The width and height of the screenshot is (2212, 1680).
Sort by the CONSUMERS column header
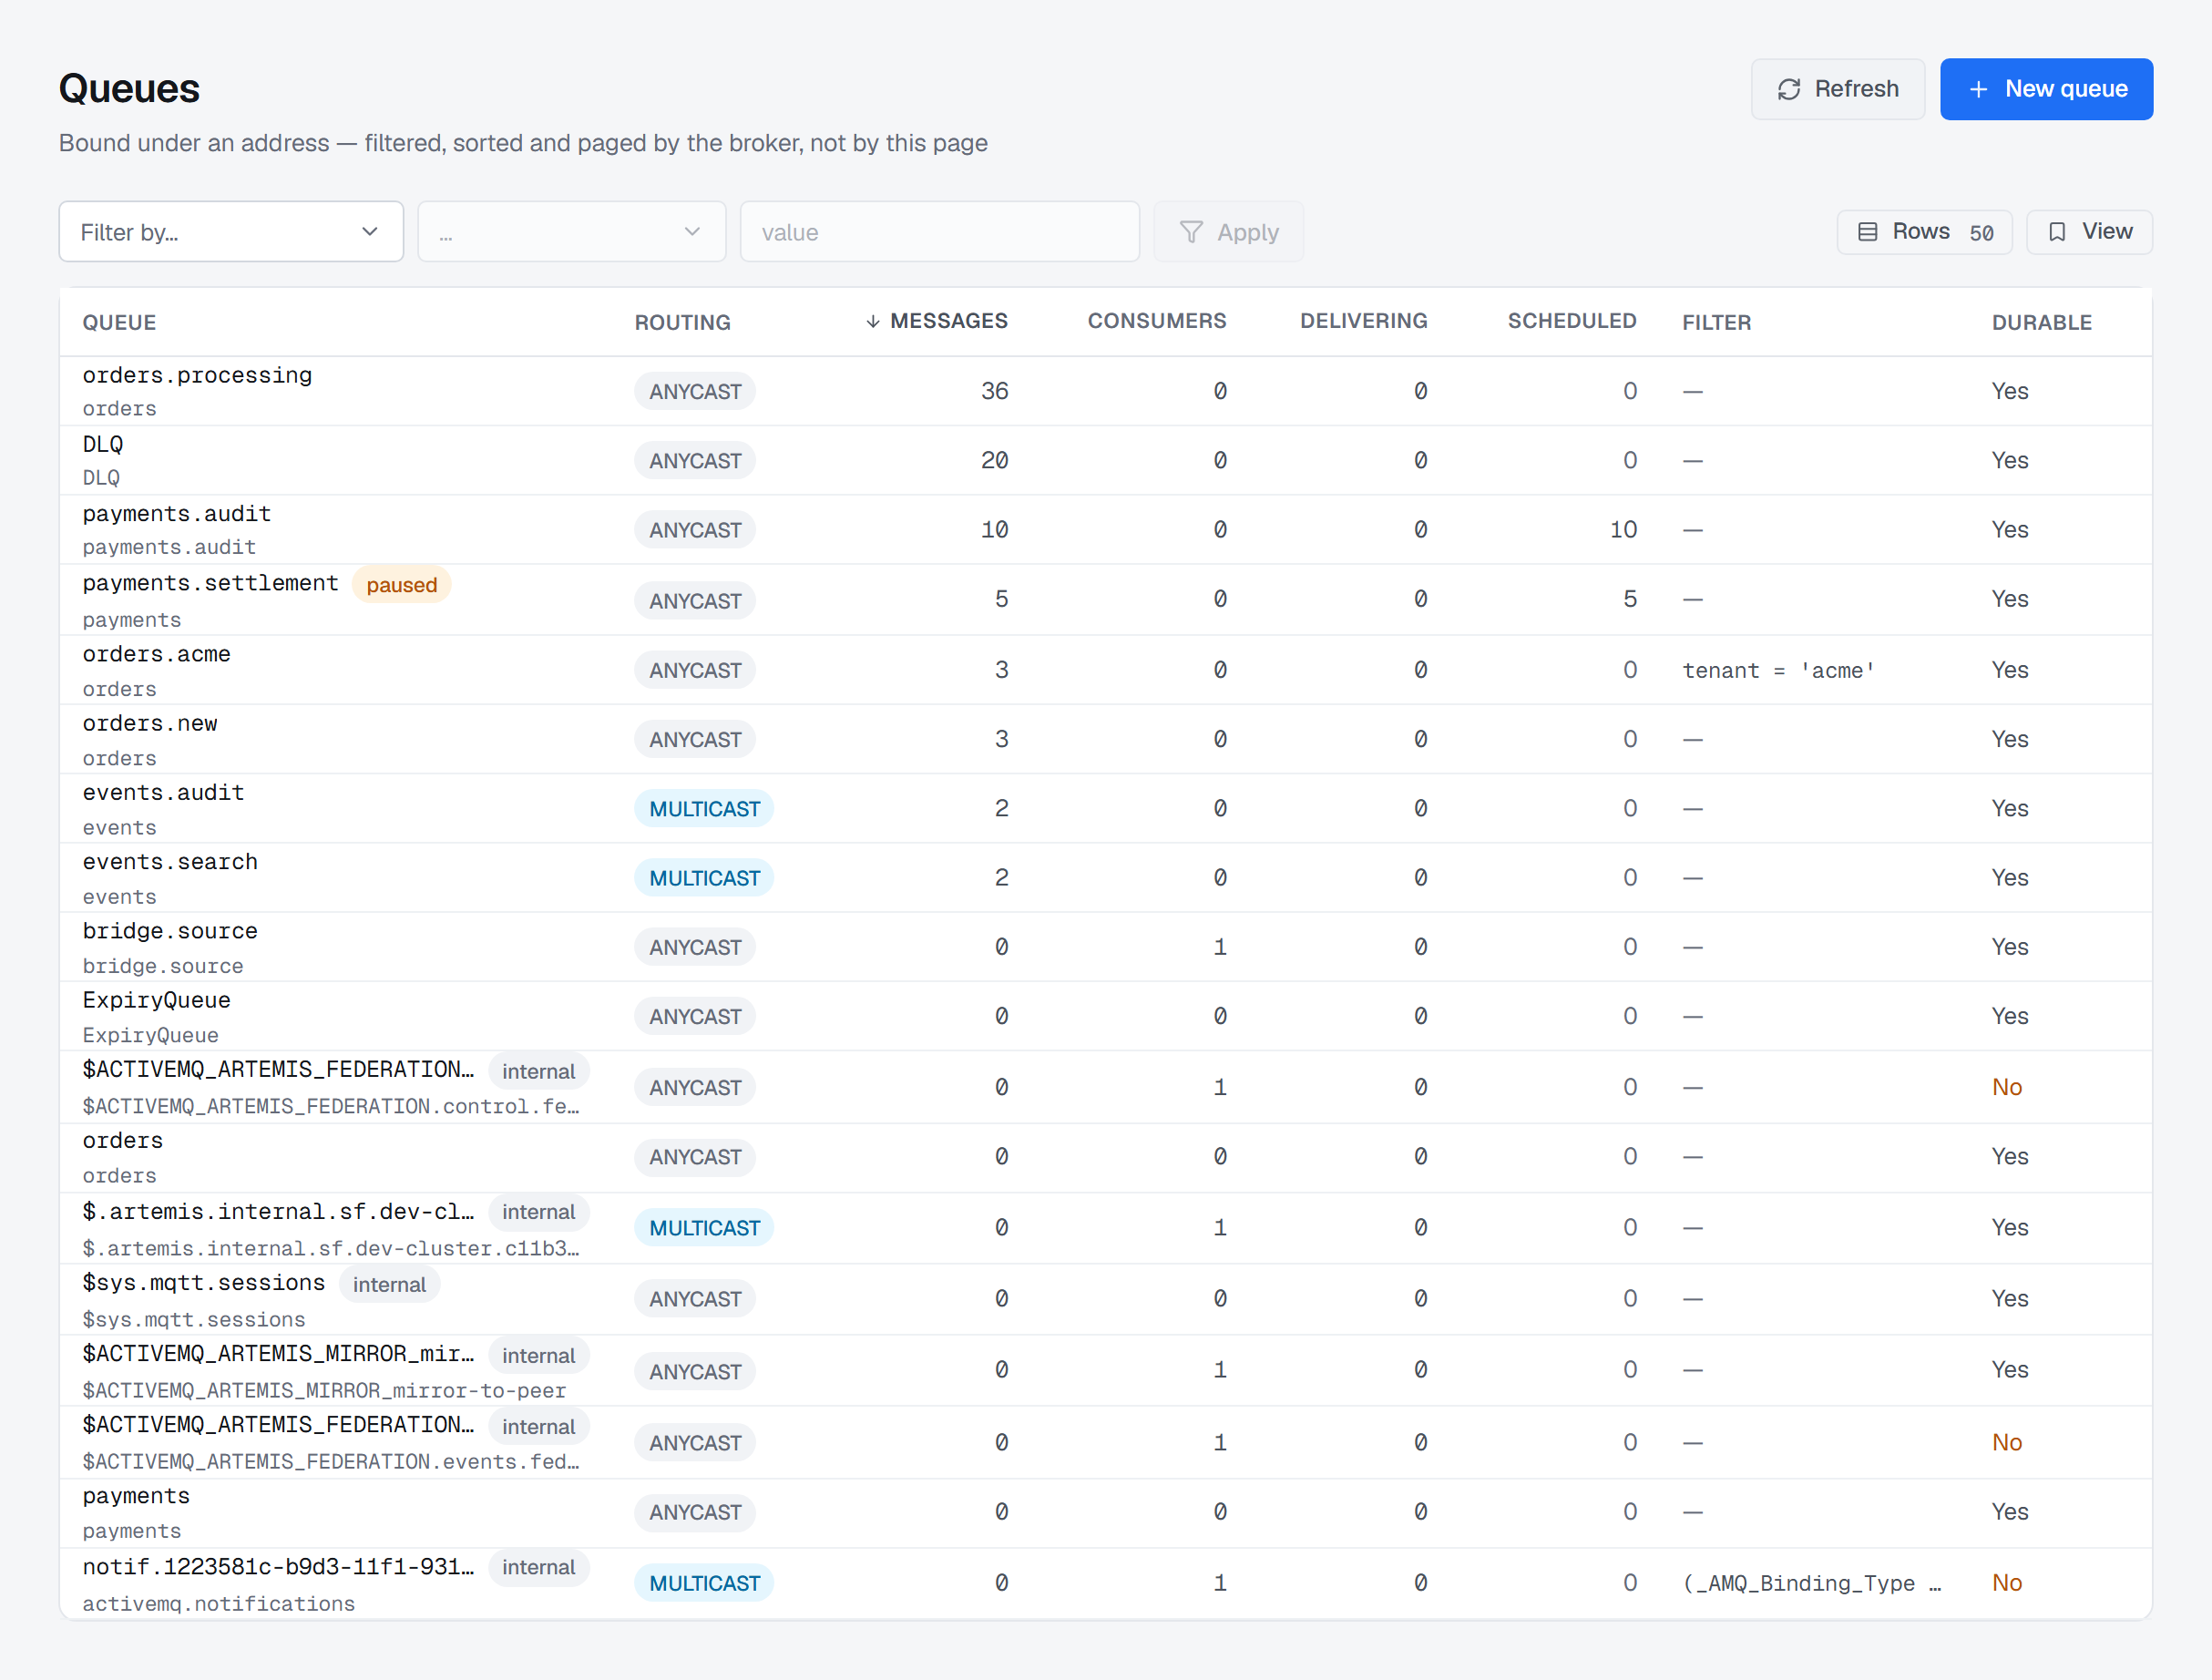point(1157,321)
